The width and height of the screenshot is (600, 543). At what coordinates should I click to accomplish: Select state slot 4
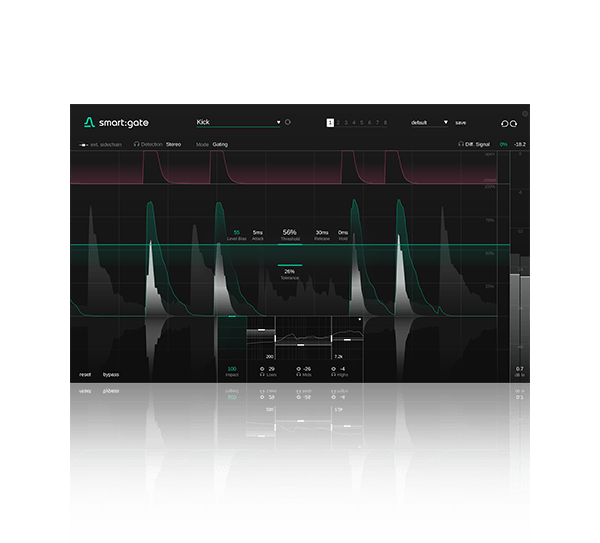(354, 122)
